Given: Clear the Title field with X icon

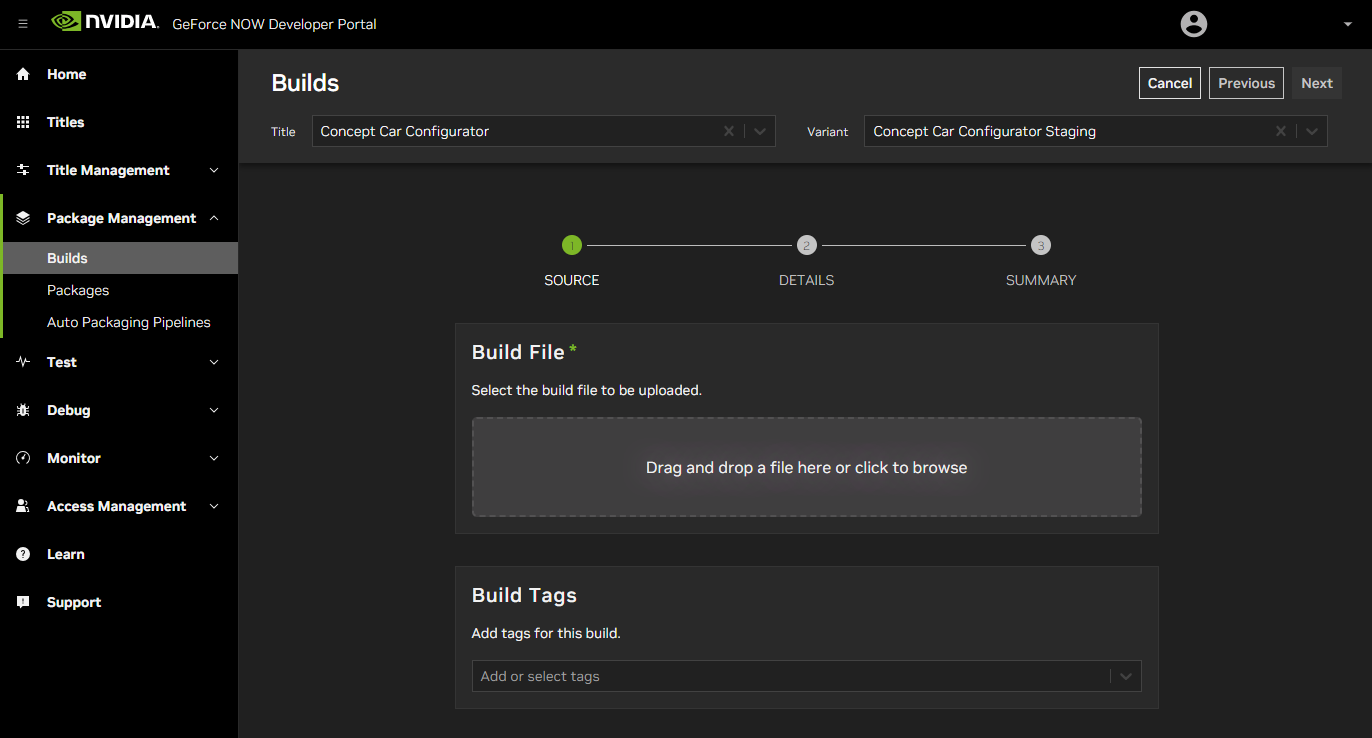Looking at the screenshot, I should (729, 131).
